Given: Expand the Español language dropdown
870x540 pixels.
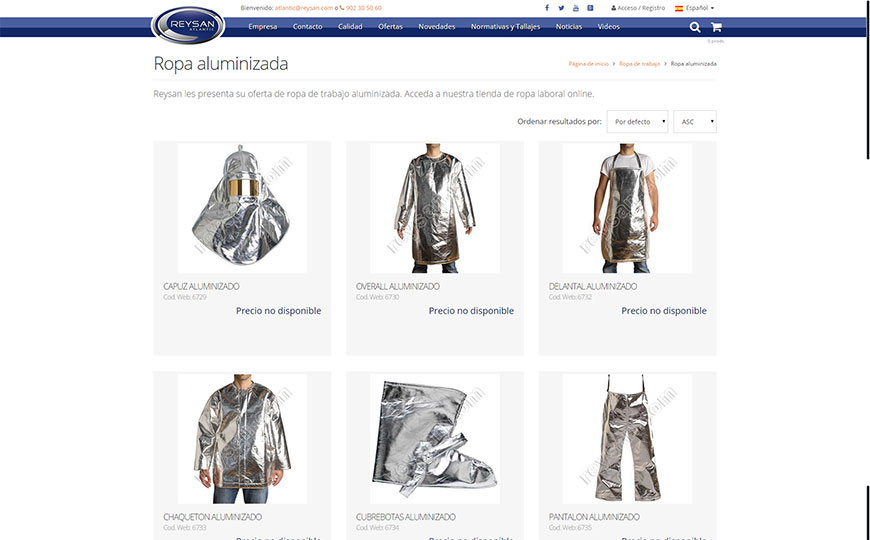Looking at the screenshot, I should pyautogui.click(x=700, y=8).
